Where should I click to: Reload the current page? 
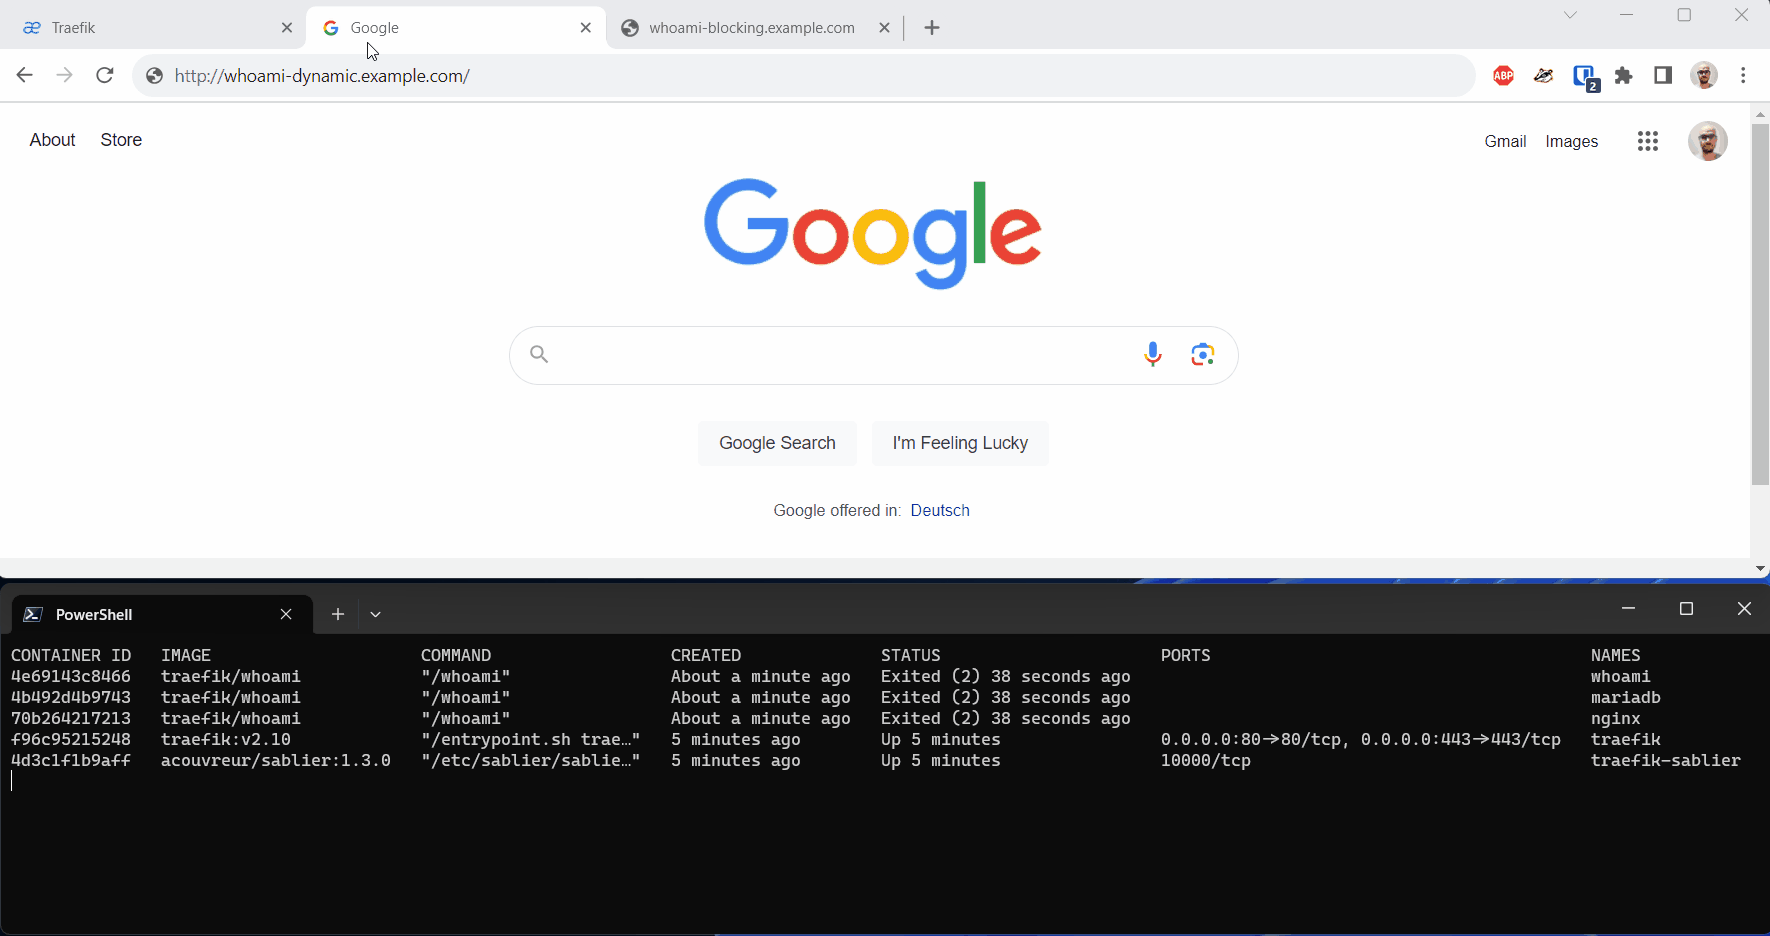(x=105, y=75)
